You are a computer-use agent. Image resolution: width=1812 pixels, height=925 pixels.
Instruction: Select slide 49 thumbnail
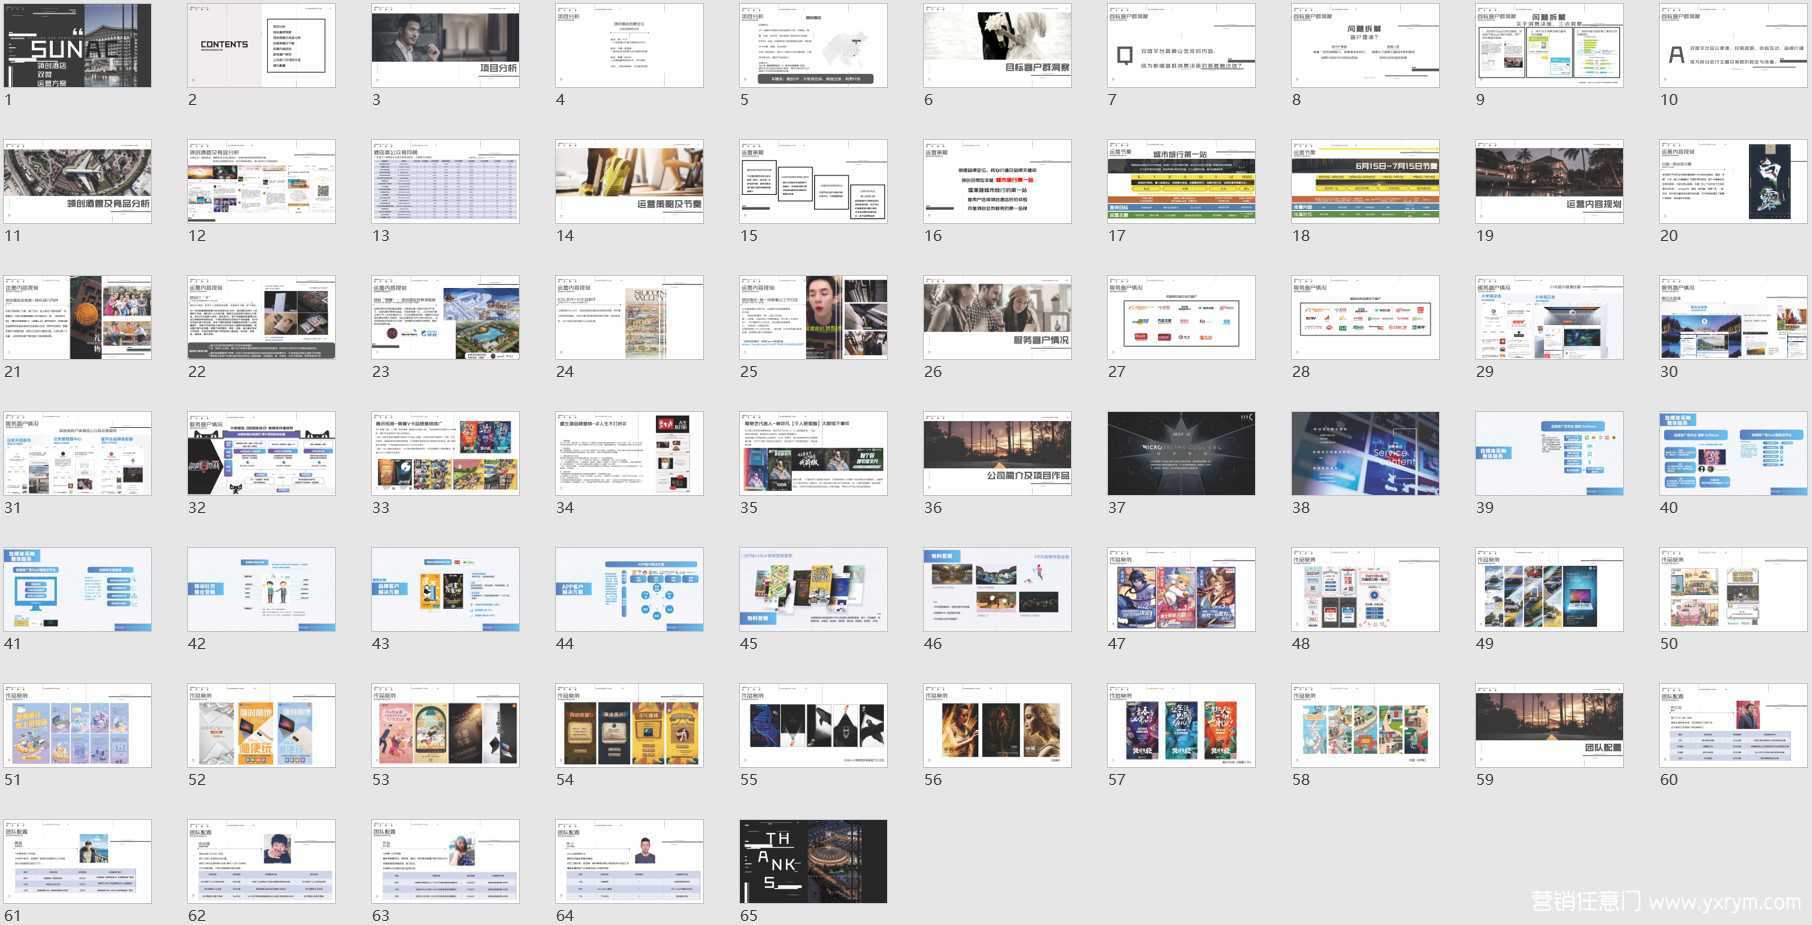1550,590
